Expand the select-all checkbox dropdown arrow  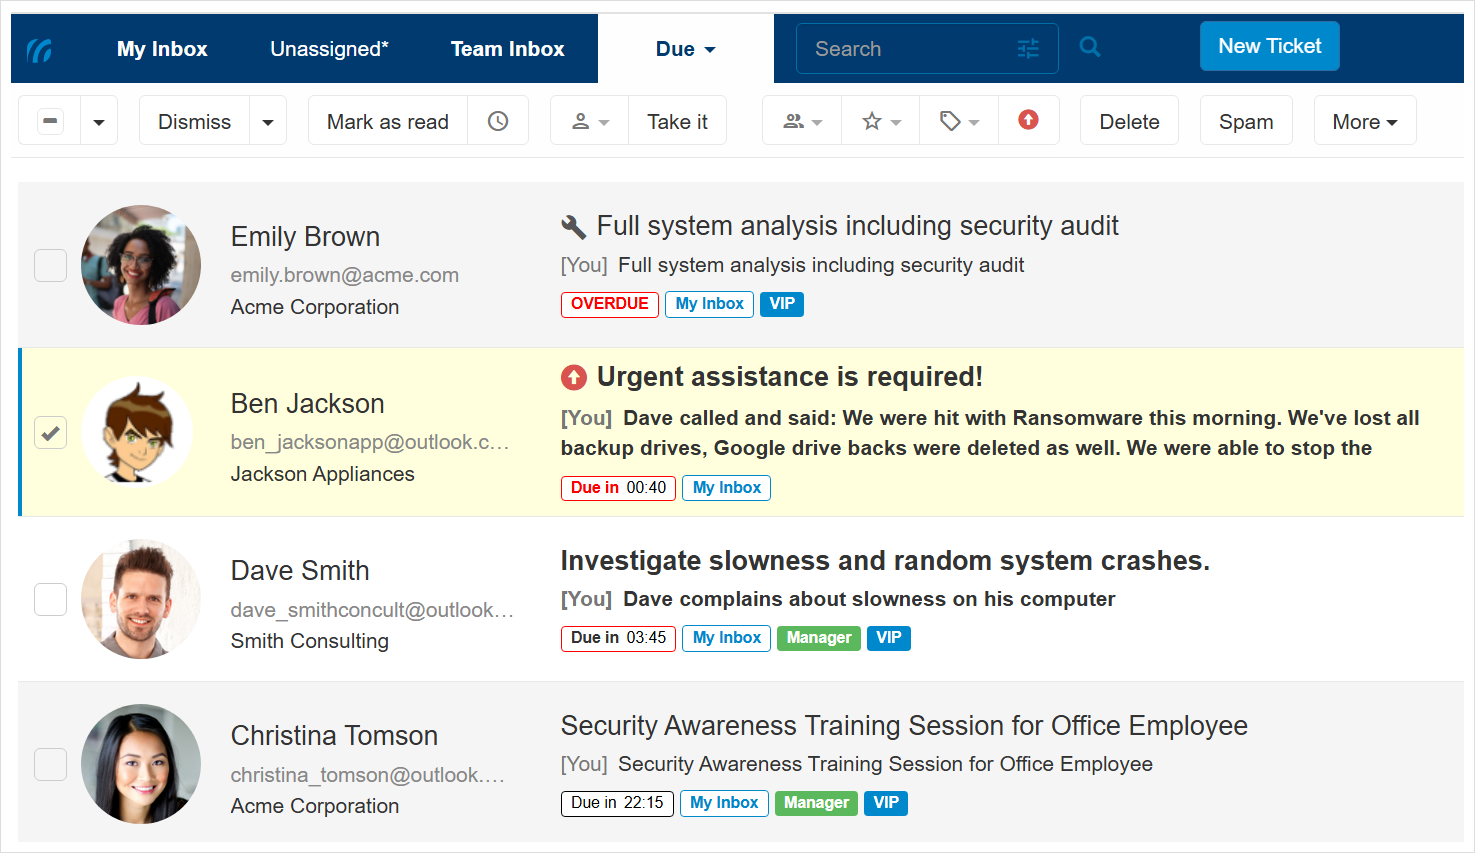click(99, 122)
